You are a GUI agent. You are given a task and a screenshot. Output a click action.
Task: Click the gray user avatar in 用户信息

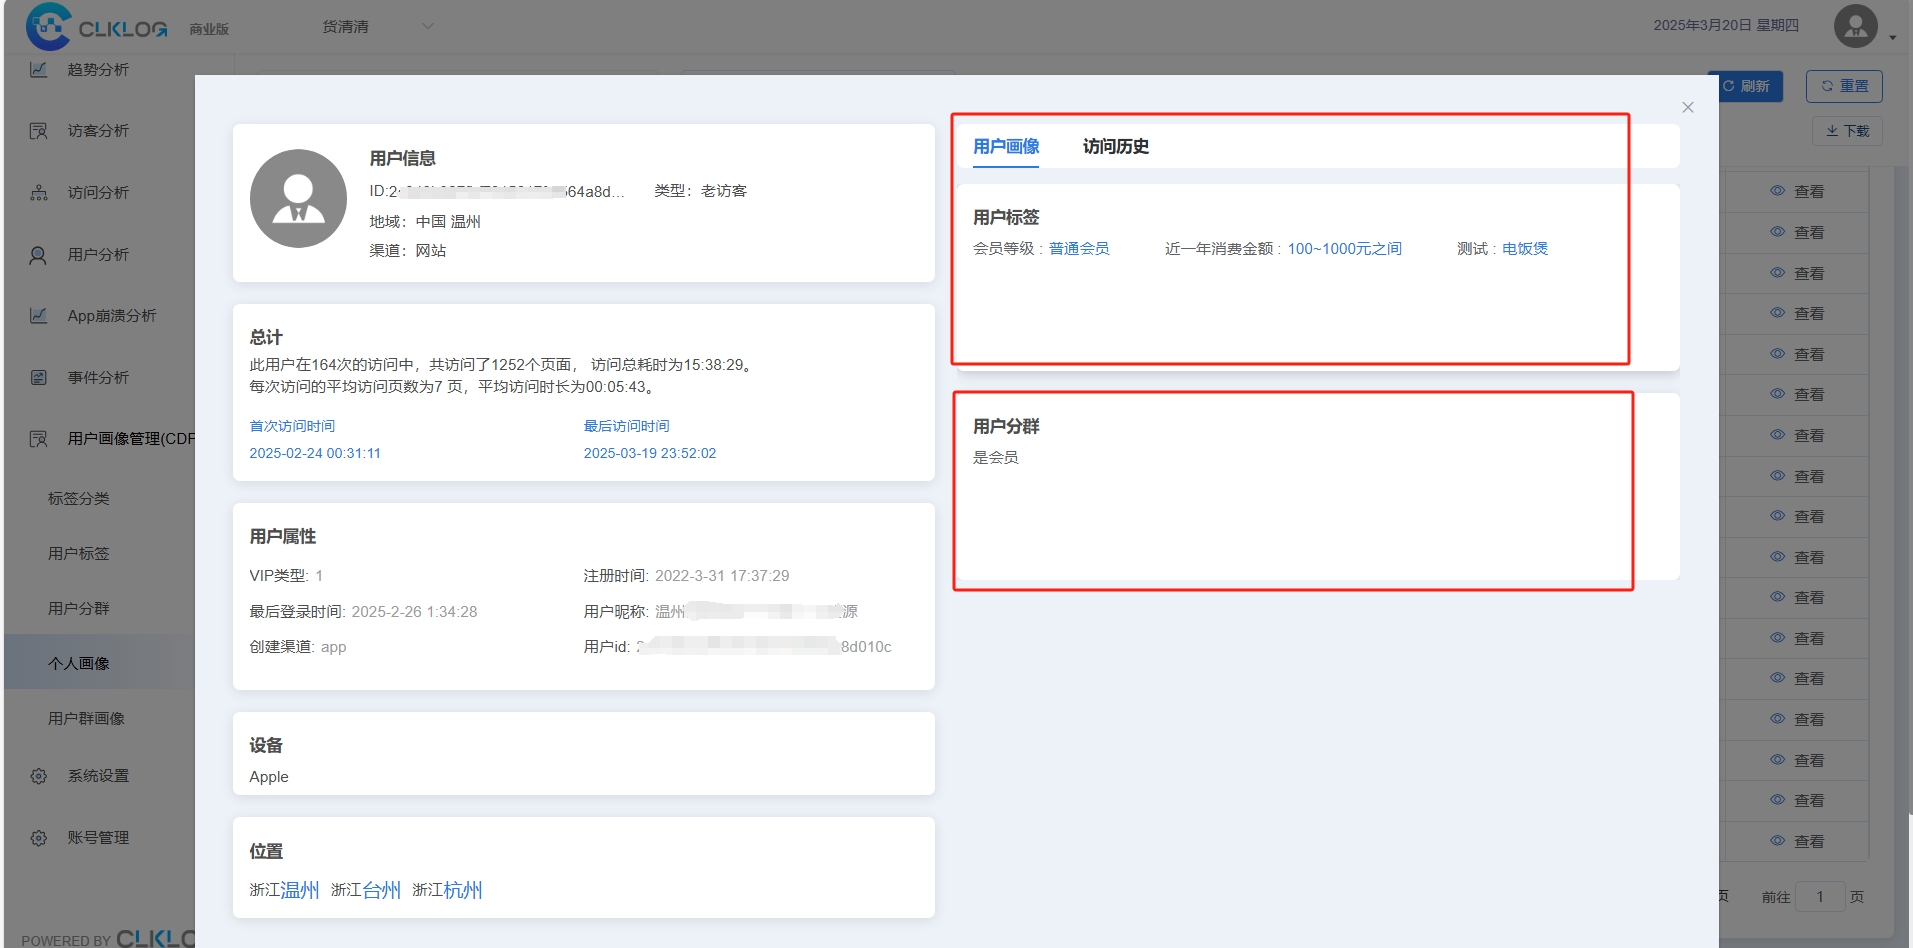(298, 198)
